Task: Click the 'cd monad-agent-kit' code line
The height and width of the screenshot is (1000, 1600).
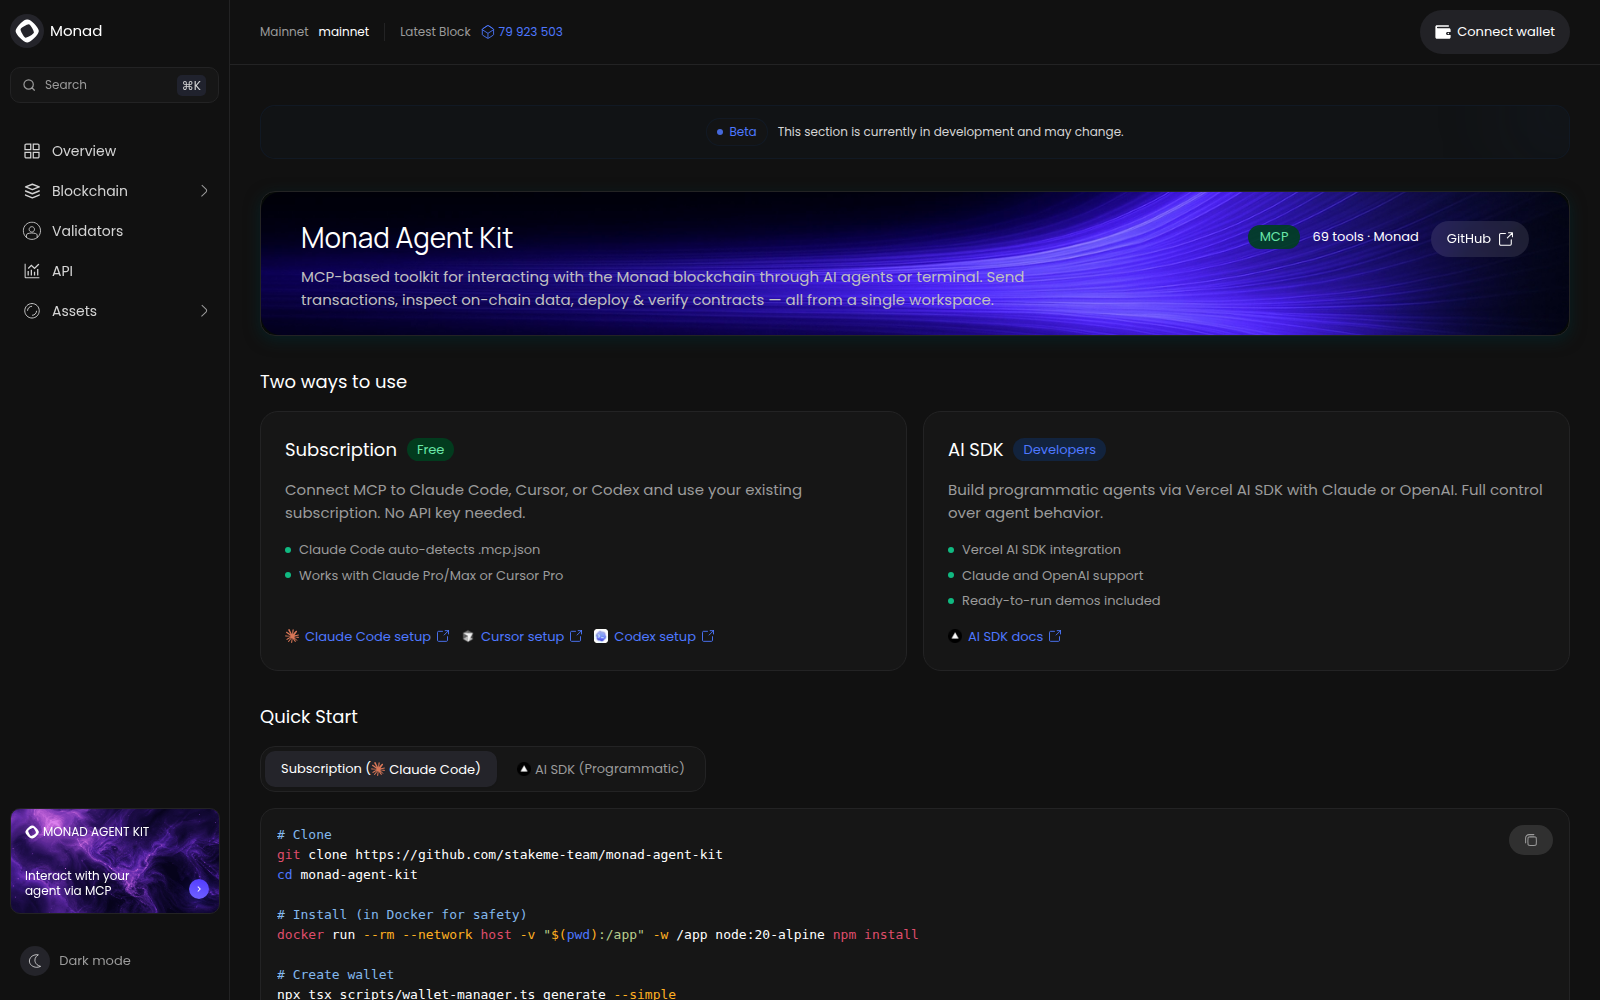Action: click(x=347, y=875)
